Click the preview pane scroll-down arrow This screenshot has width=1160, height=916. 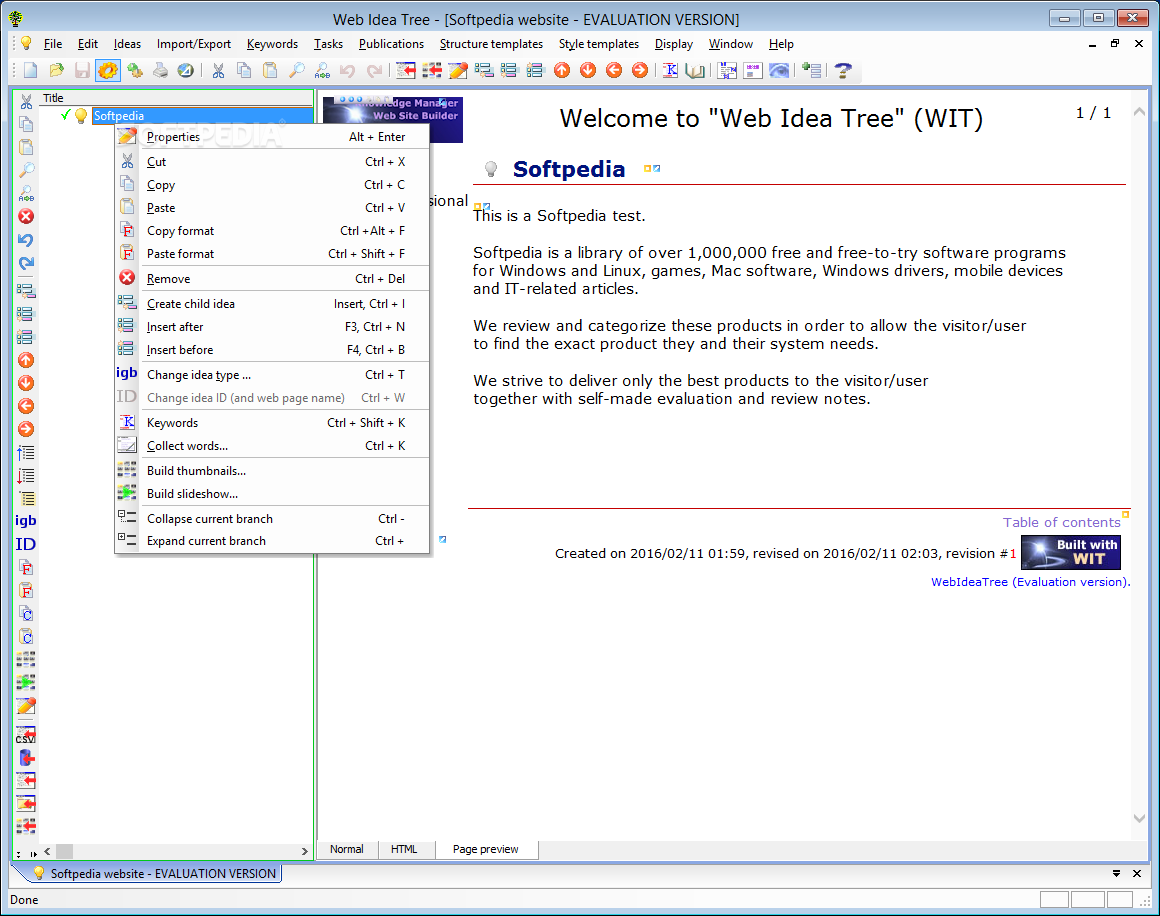1139,818
